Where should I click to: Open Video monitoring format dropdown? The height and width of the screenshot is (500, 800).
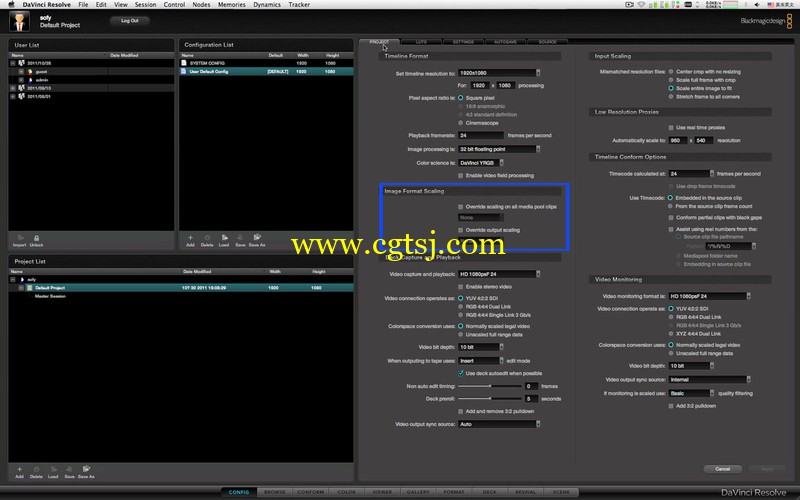(x=709, y=296)
